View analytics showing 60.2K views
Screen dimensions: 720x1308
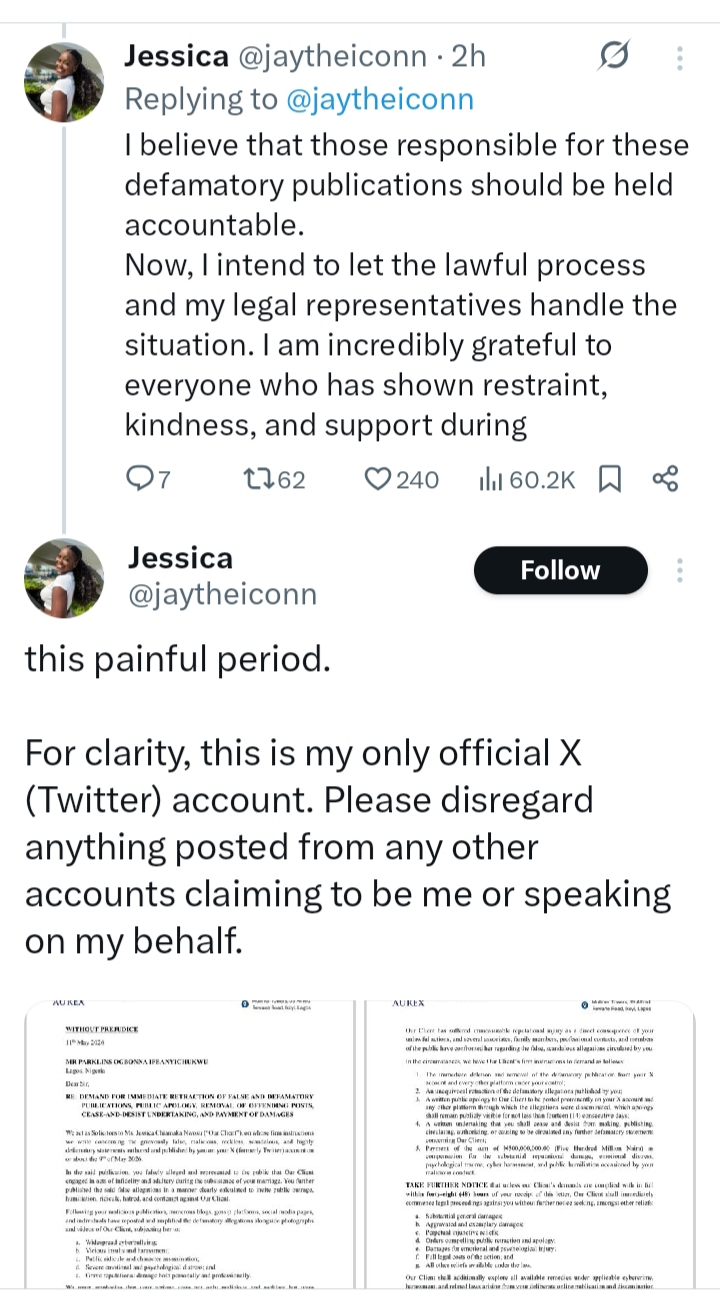tap(527, 480)
